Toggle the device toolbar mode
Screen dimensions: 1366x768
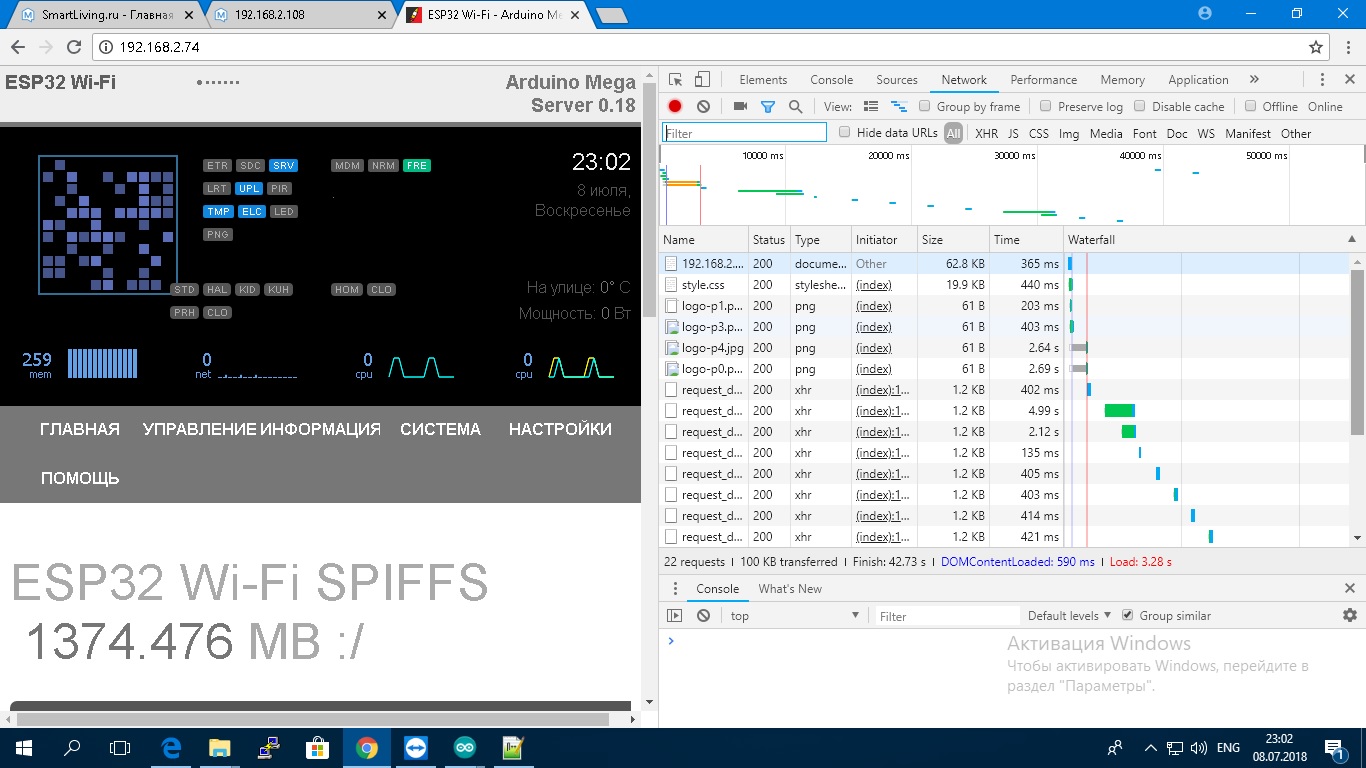(x=700, y=79)
